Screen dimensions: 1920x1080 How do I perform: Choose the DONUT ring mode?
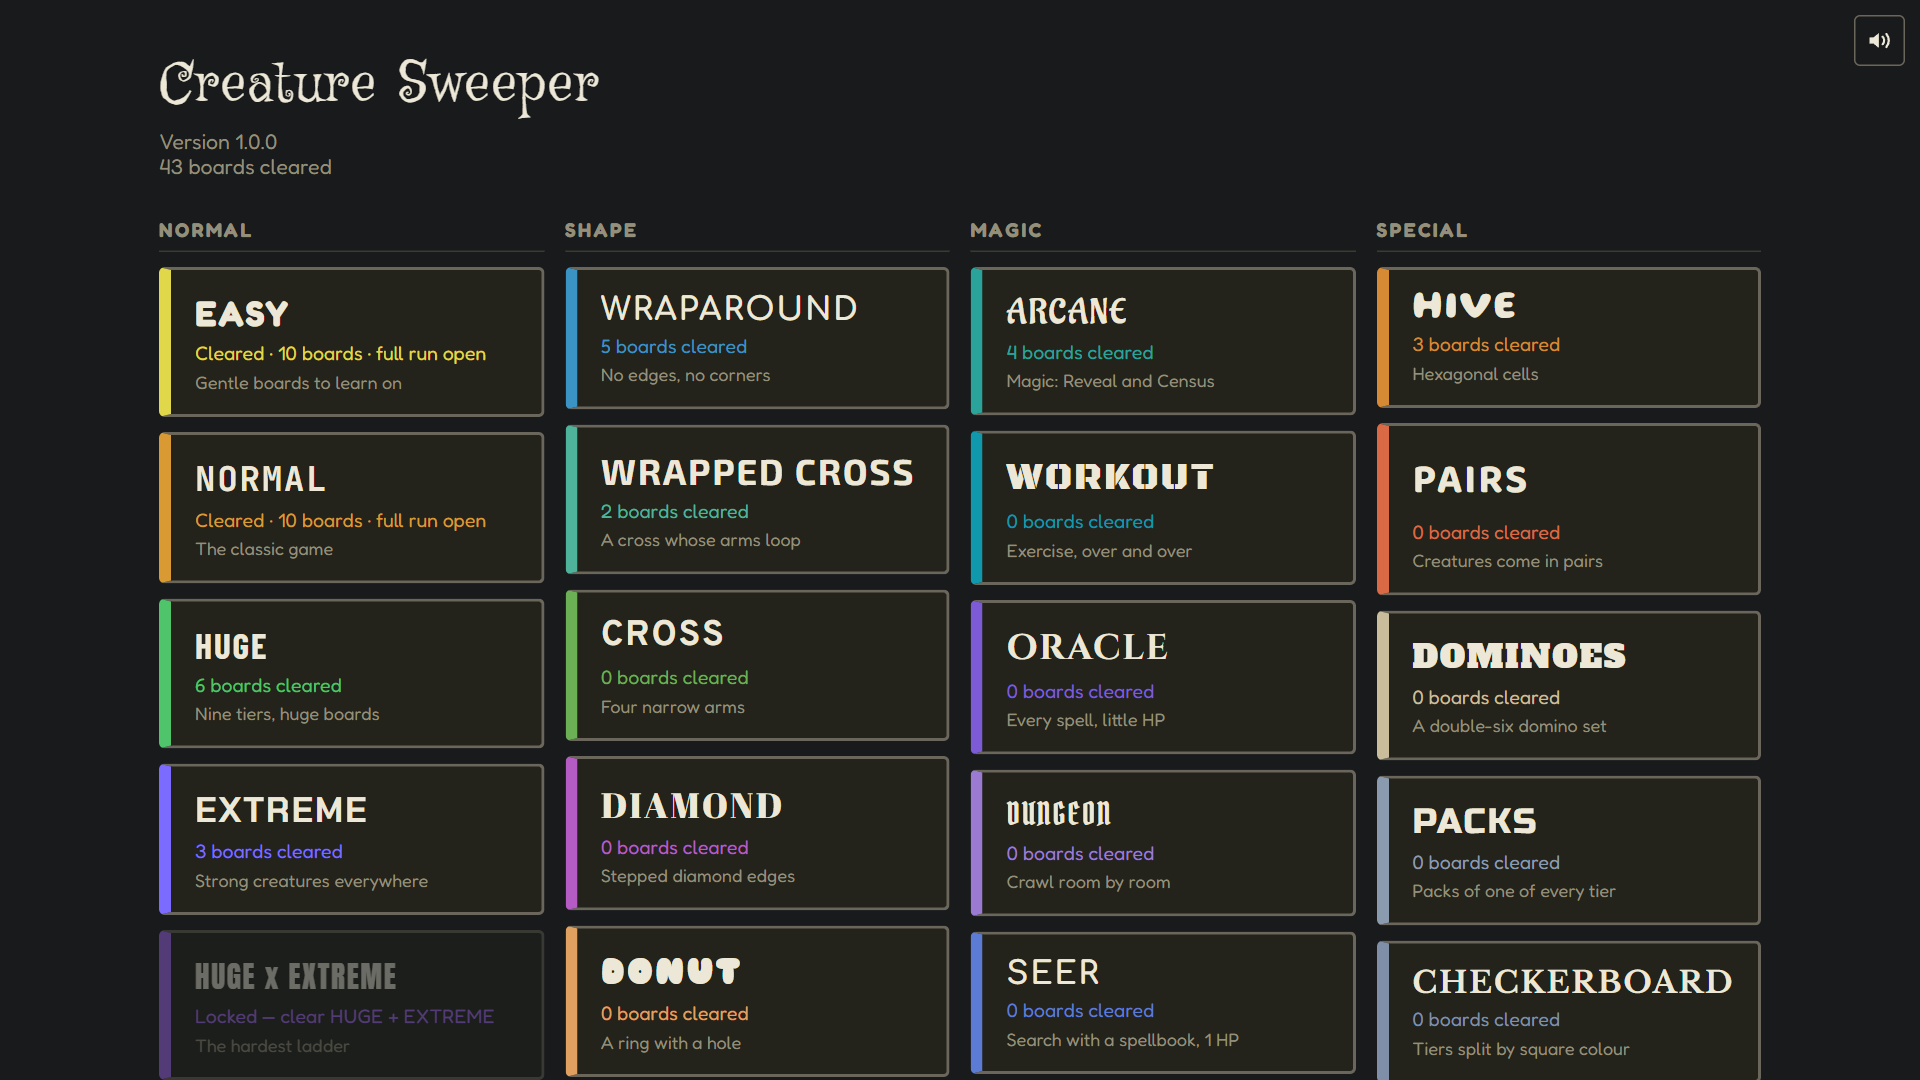tap(757, 1001)
